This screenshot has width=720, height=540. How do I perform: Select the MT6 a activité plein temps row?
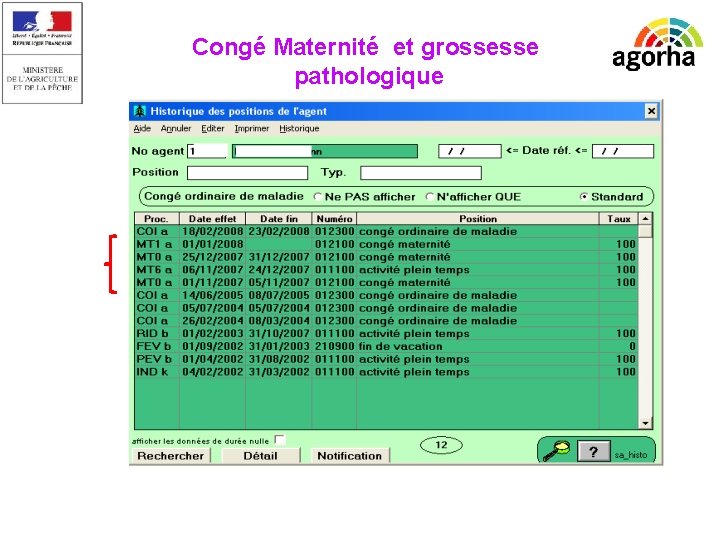tap(386, 270)
